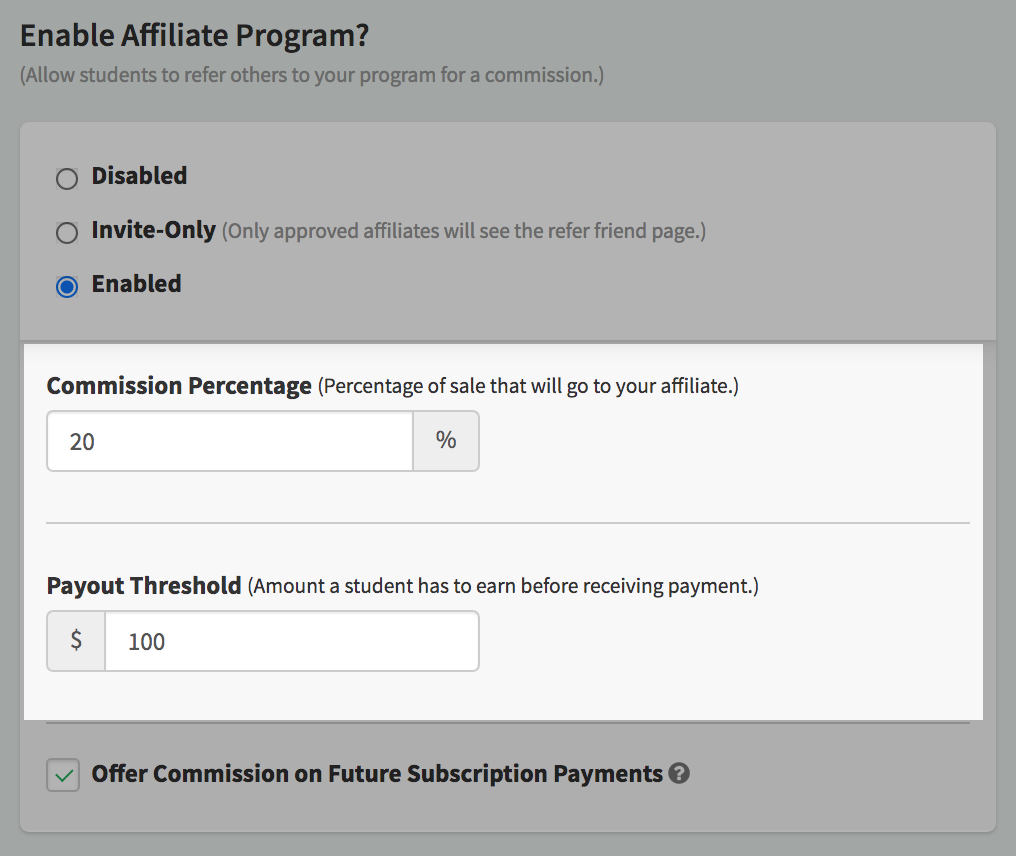Open the help question mark icon
Viewport: 1016px width, 856px height.
pyautogui.click(x=679, y=773)
